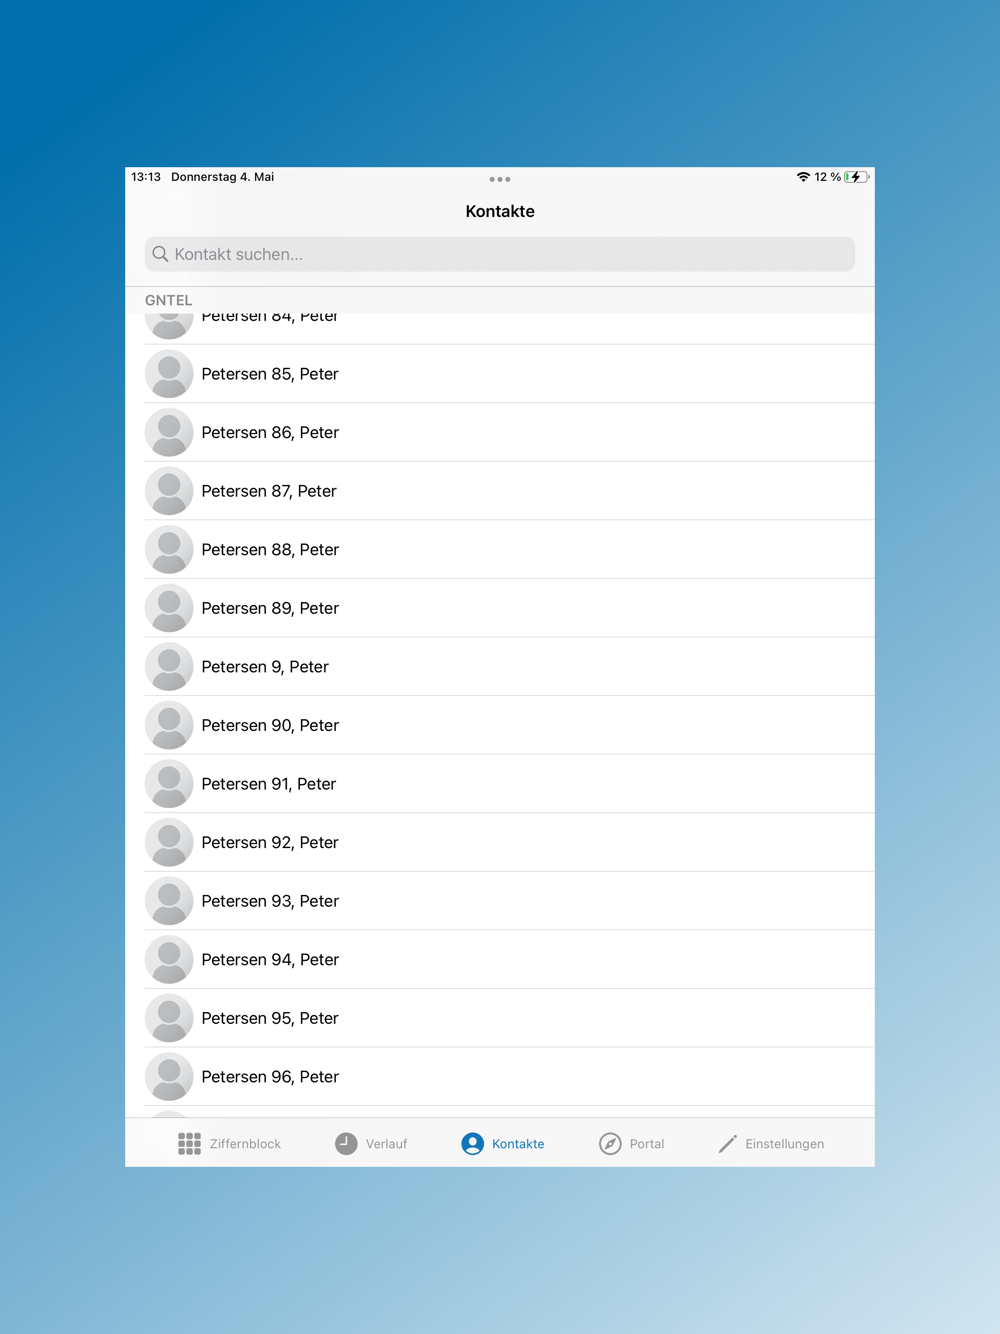The image size is (1000, 1334).
Task: Tap the 13:13 clock in status bar
Action: click(146, 177)
